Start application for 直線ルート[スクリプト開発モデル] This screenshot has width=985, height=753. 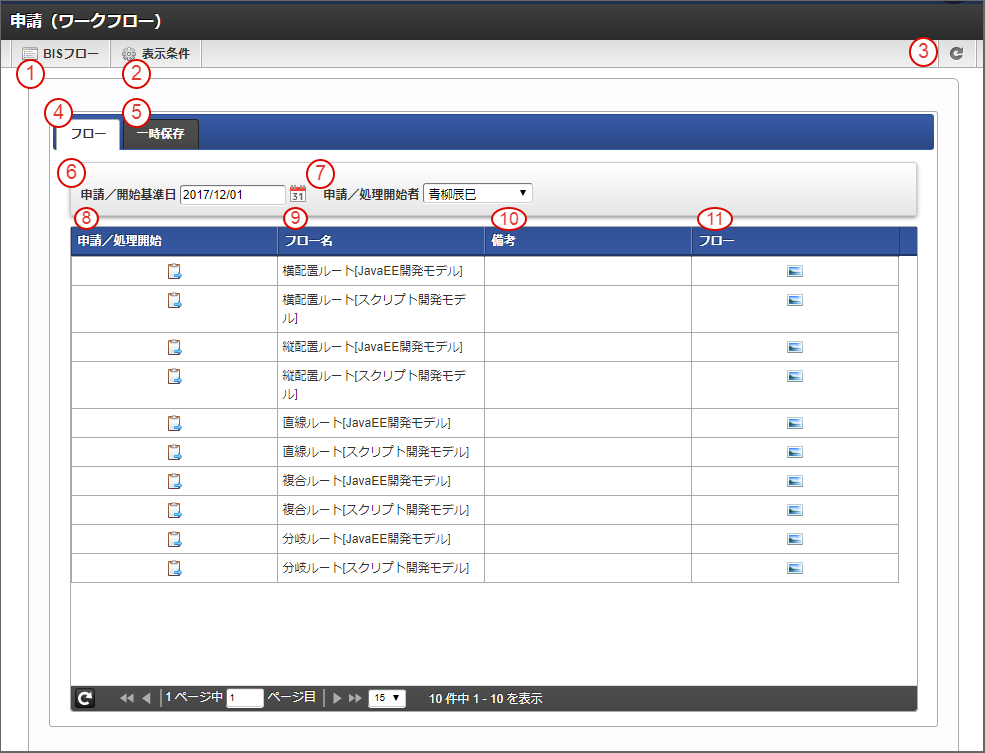[174, 452]
